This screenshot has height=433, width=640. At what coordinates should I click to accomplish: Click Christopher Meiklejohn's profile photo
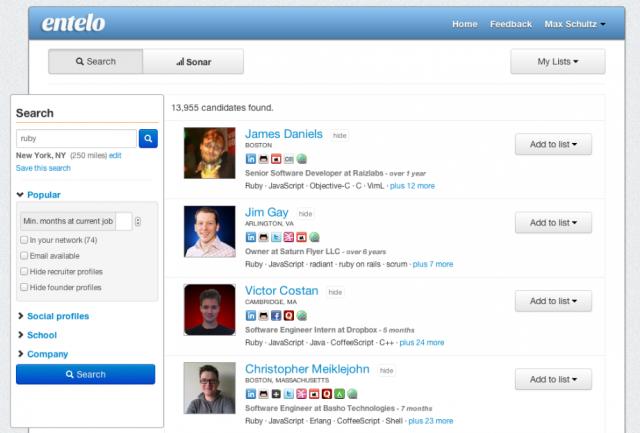click(210, 388)
